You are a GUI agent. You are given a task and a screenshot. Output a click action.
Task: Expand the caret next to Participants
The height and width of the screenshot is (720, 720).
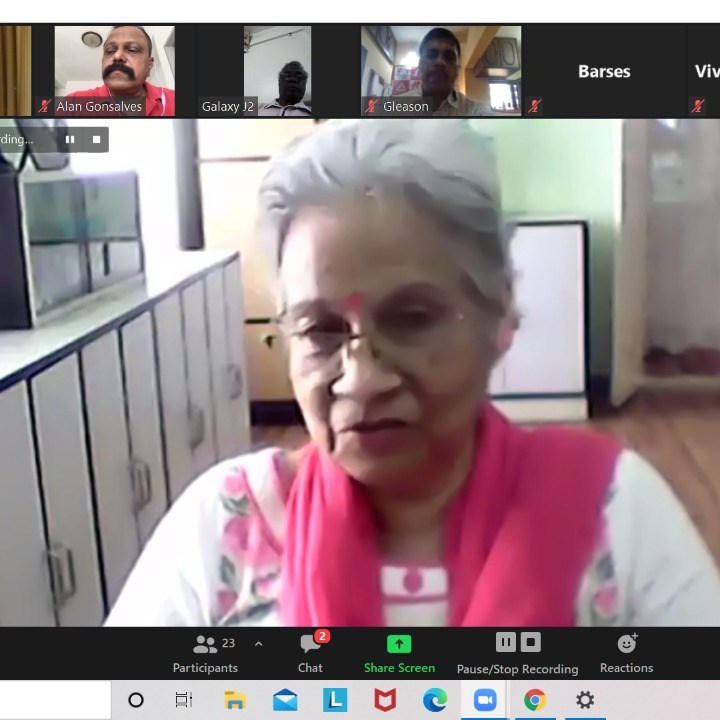click(258, 644)
